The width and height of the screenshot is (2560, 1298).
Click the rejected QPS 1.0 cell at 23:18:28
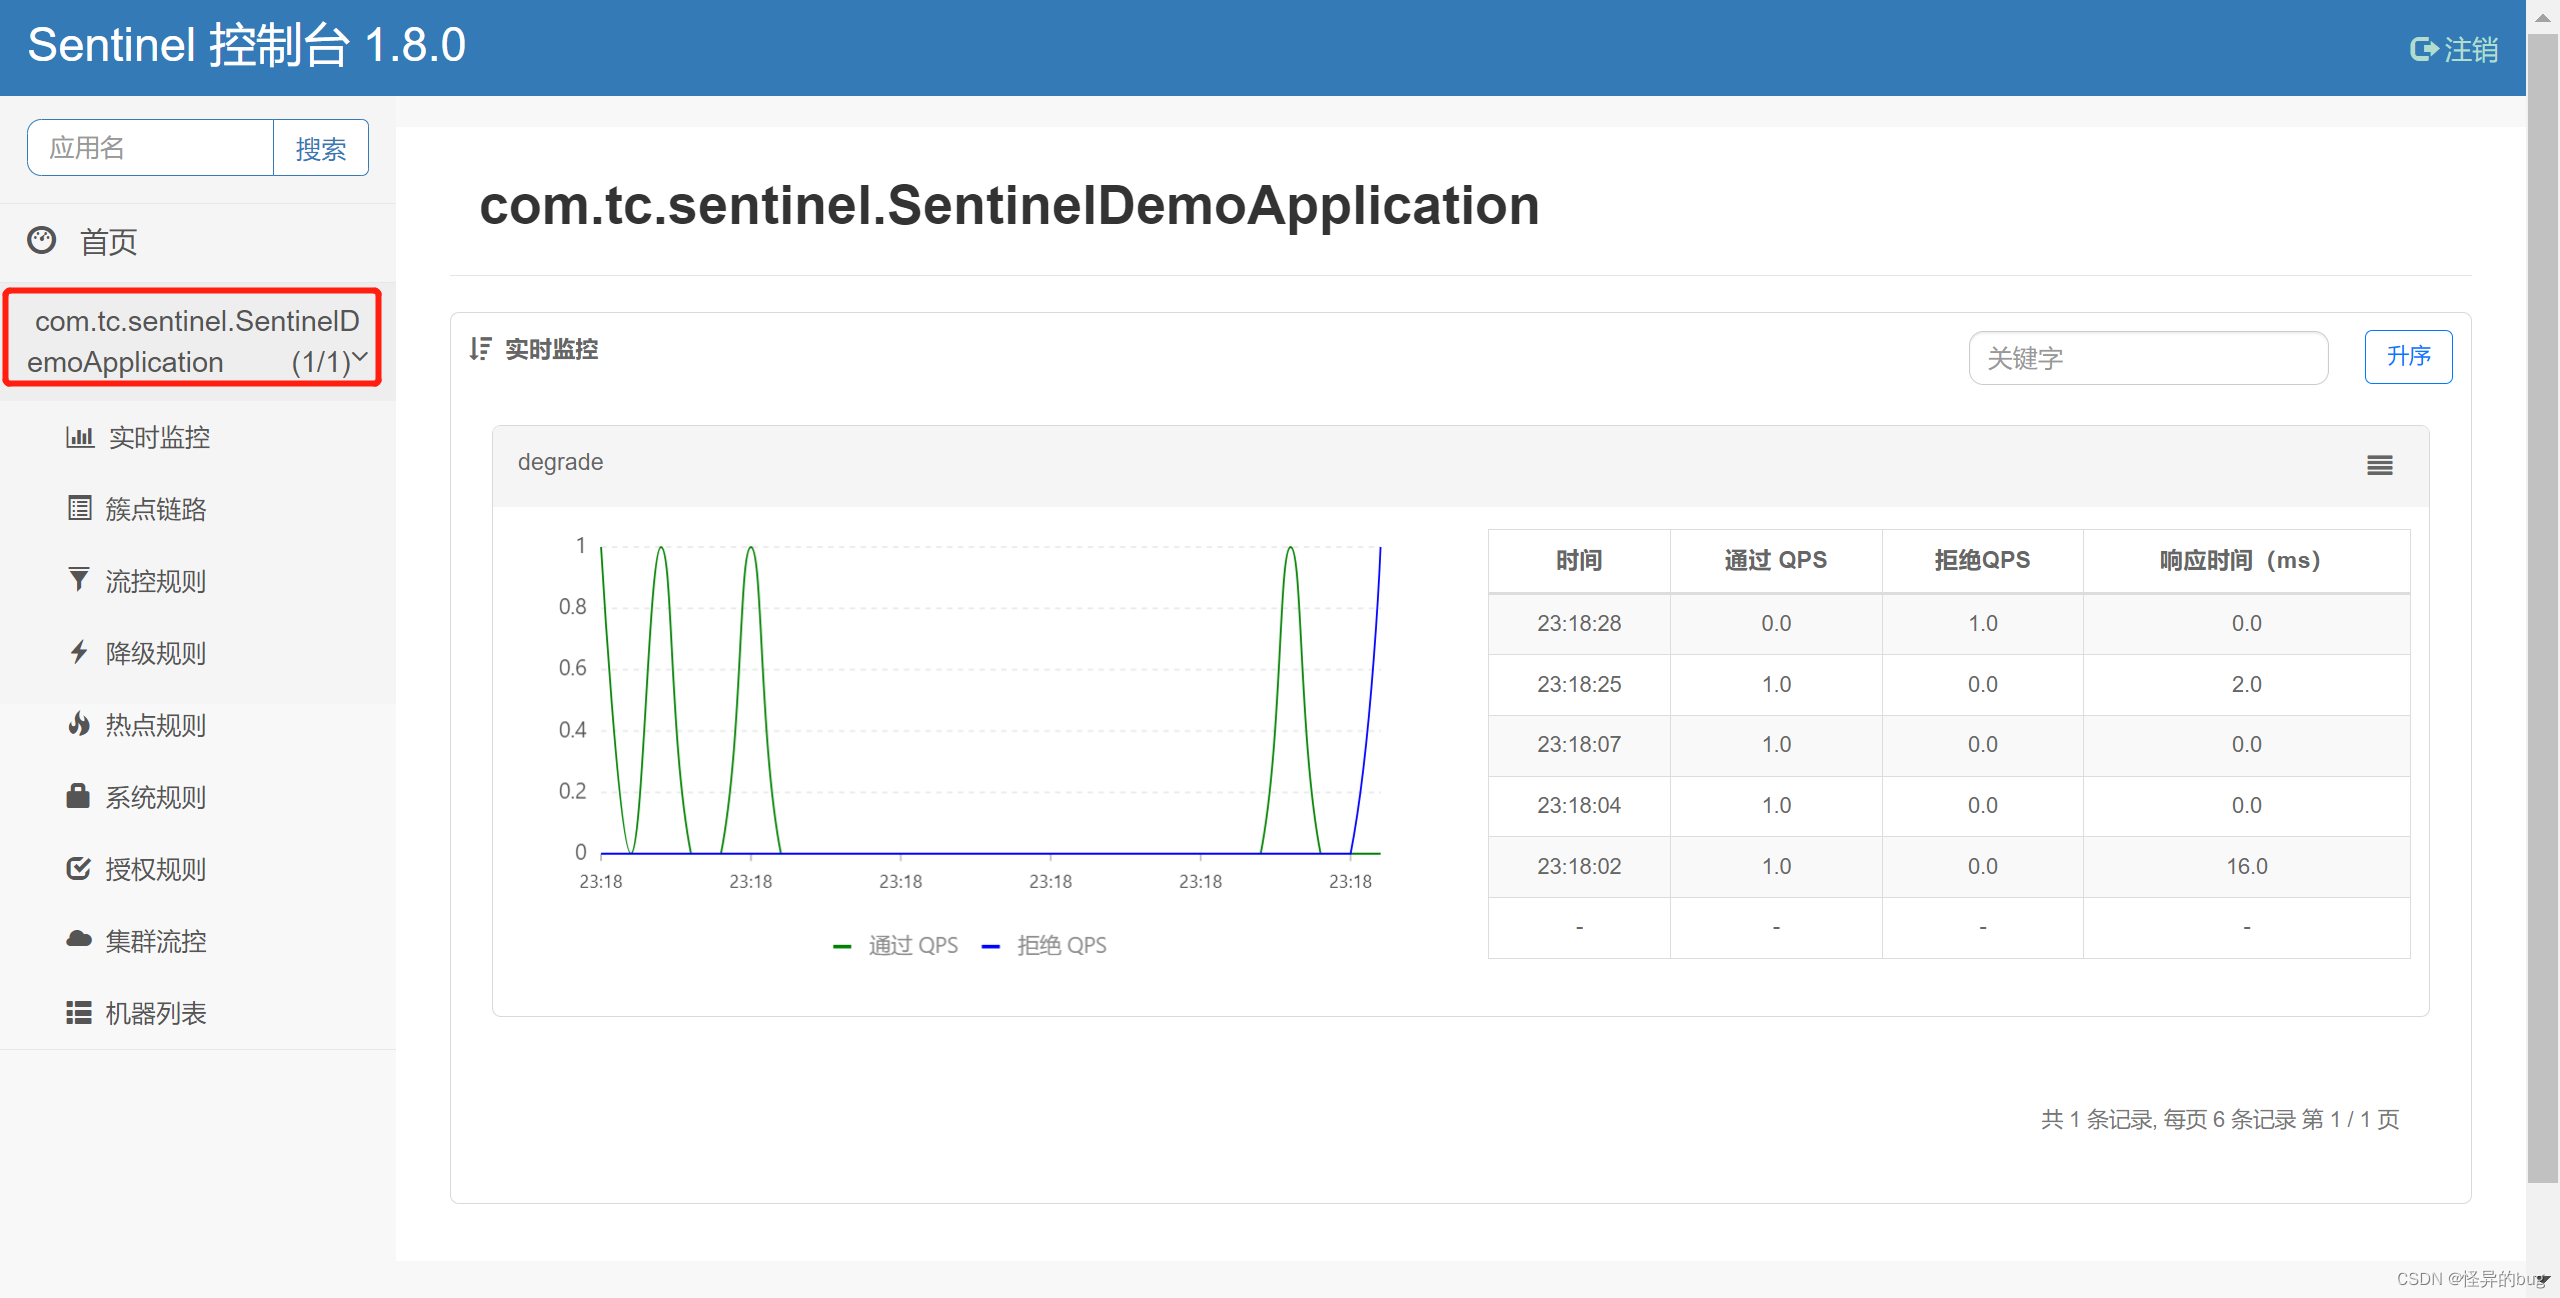pyautogui.click(x=1982, y=623)
